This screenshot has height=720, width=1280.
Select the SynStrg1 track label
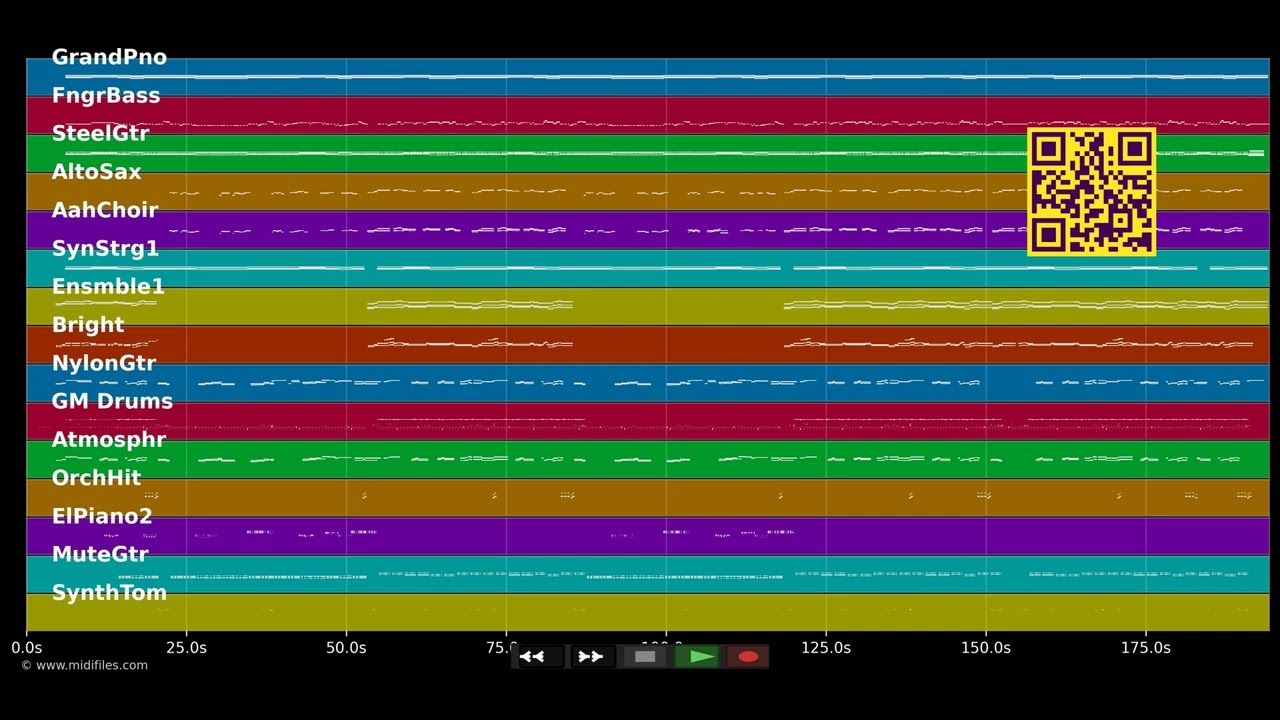(105, 249)
